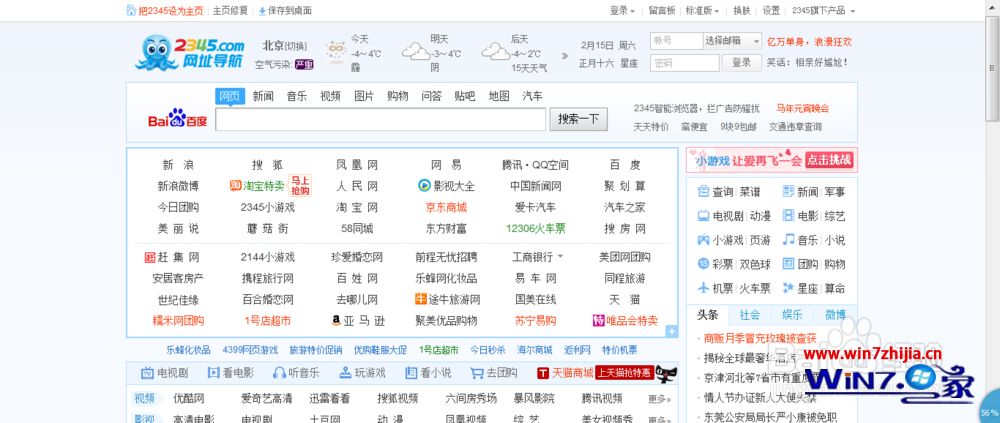Click the page vertical scrollbar thumb
Screen dimensions: 1000x423
[x=992, y=67]
